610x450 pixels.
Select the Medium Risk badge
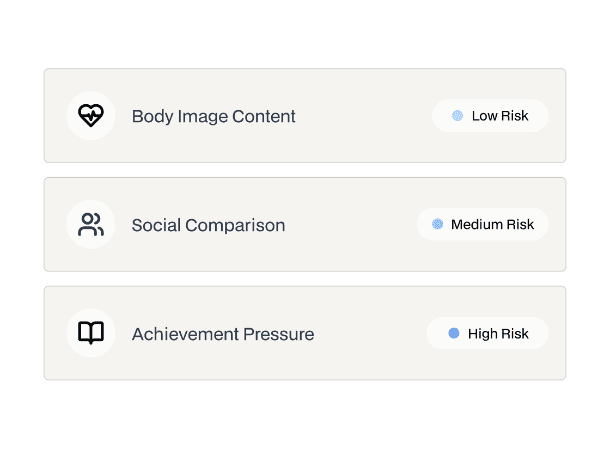(483, 224)
